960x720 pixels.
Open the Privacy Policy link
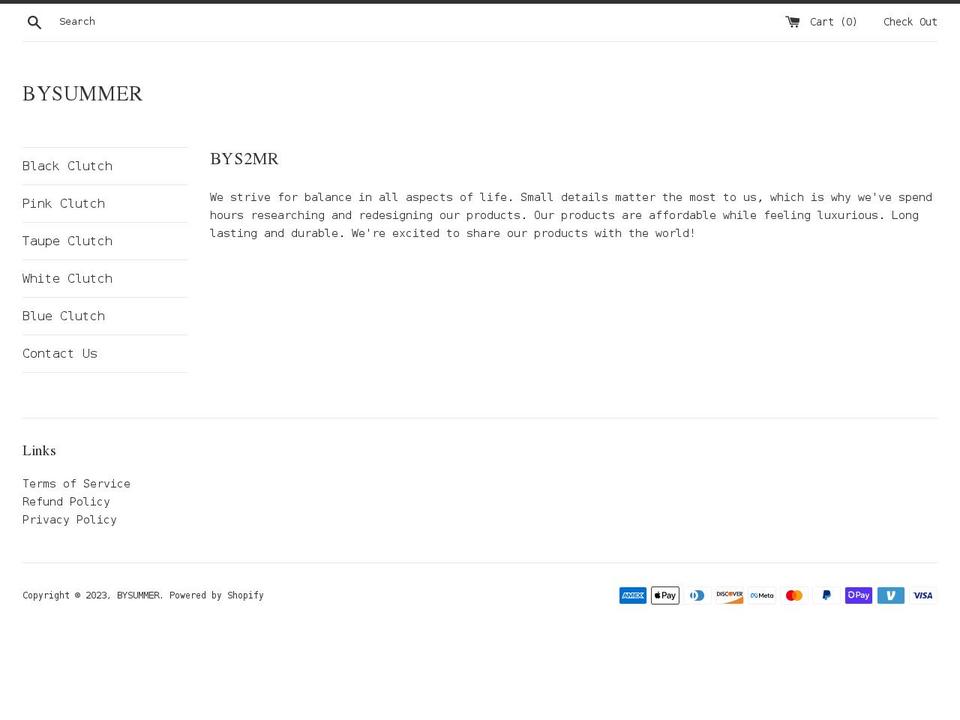coord(70,520)
